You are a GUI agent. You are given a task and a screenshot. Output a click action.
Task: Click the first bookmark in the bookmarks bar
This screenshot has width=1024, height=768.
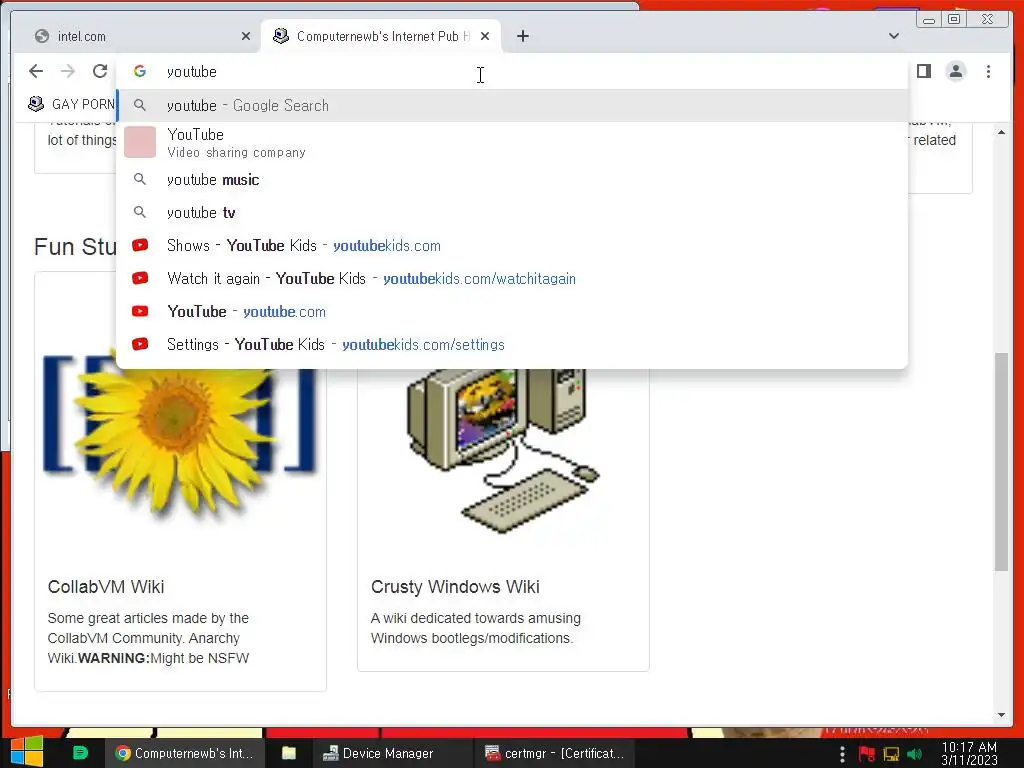pyautogui.click(x=71, y=104)
